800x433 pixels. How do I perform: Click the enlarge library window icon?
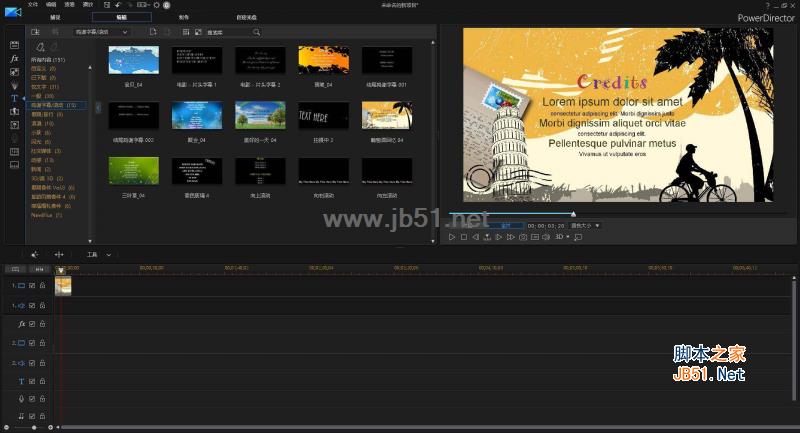198,32
